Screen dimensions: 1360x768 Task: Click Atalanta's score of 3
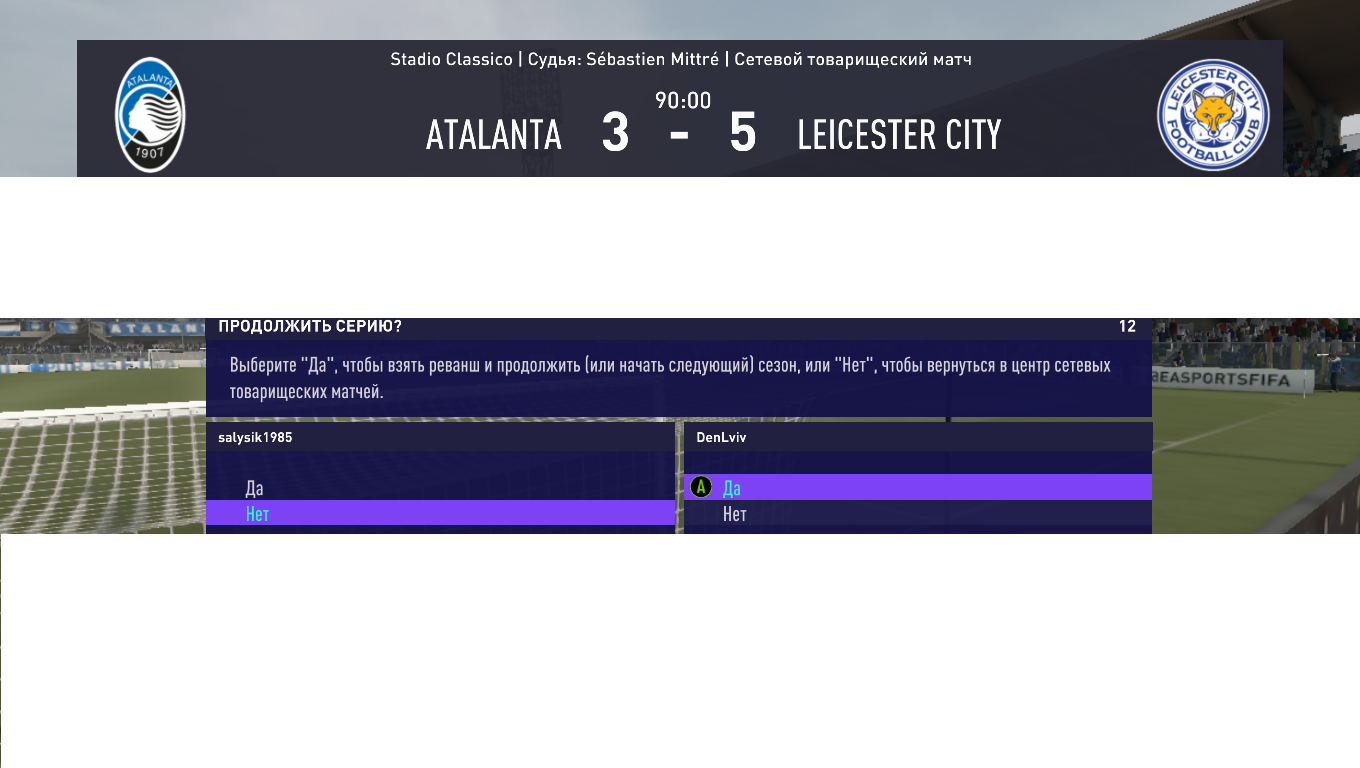coord(615,134)
